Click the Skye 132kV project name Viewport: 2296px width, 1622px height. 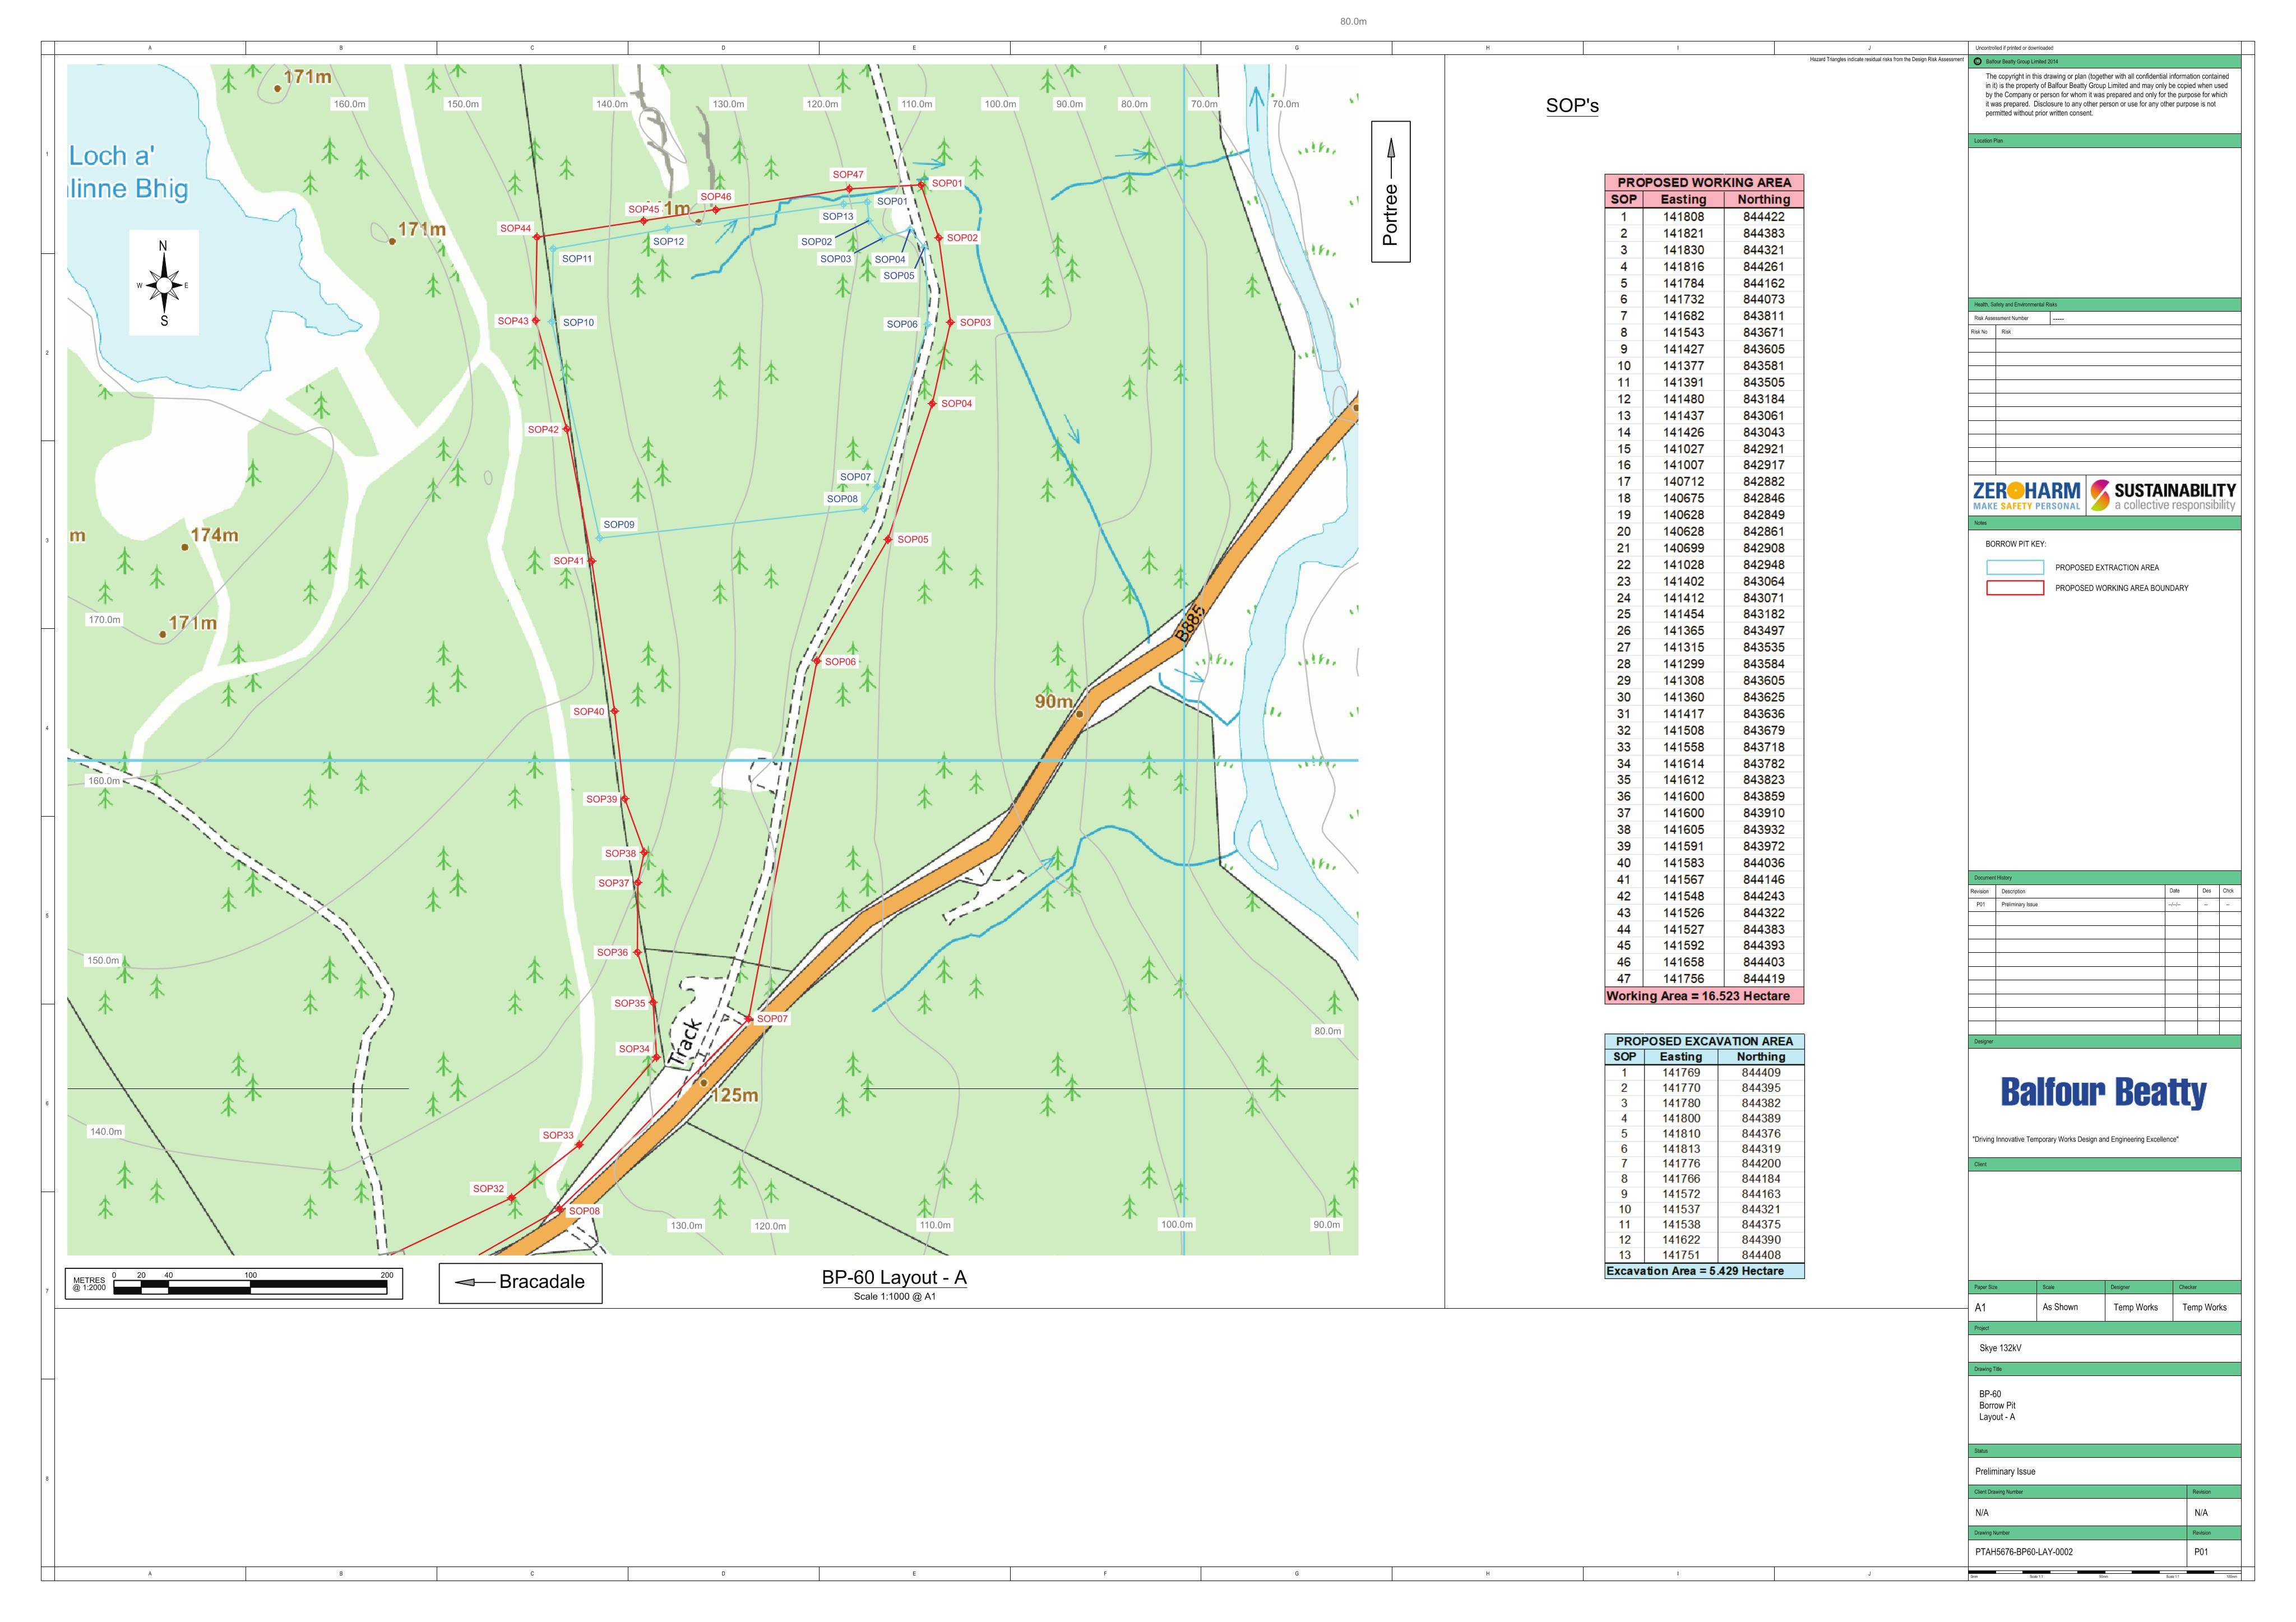point(2000,1348)
